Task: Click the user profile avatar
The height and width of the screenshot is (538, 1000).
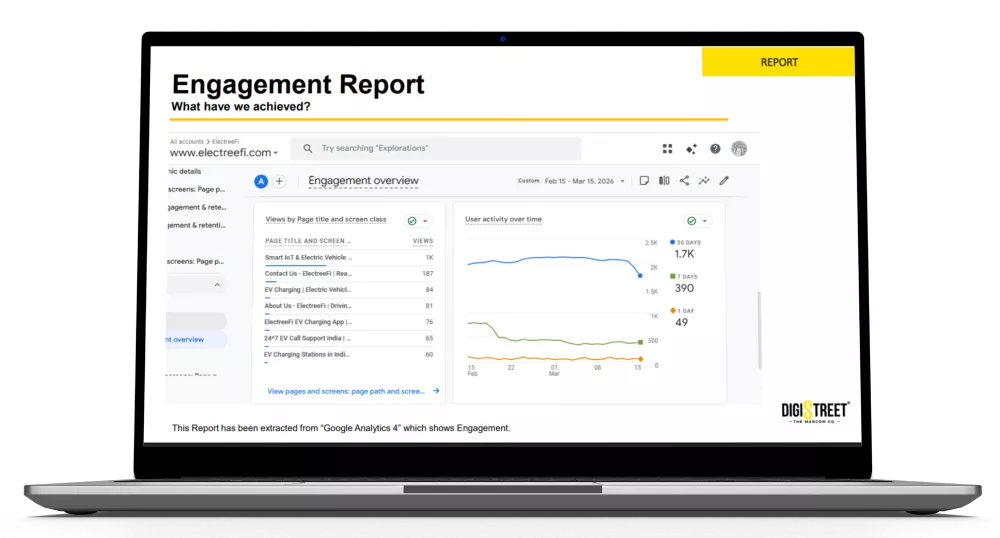Action: point(739,149)
